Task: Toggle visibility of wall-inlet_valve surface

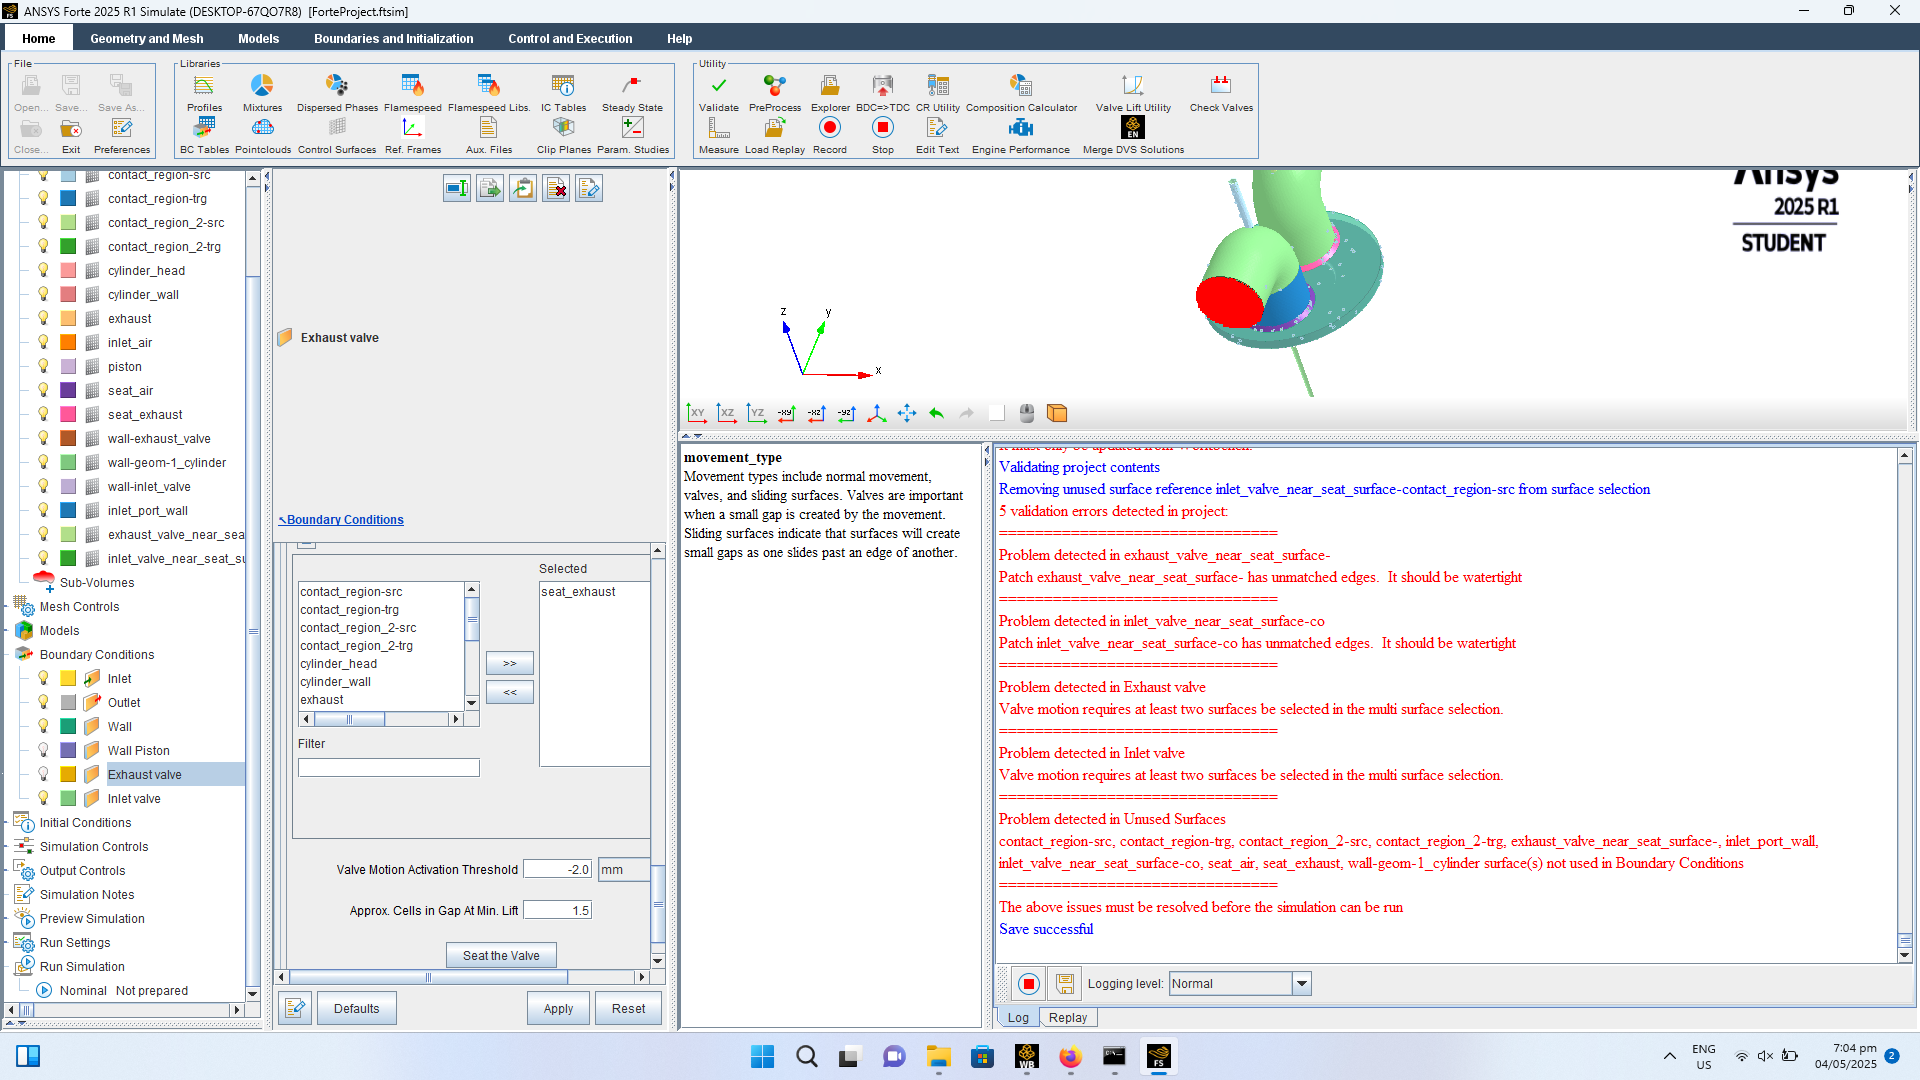Action: click(43, 486)
